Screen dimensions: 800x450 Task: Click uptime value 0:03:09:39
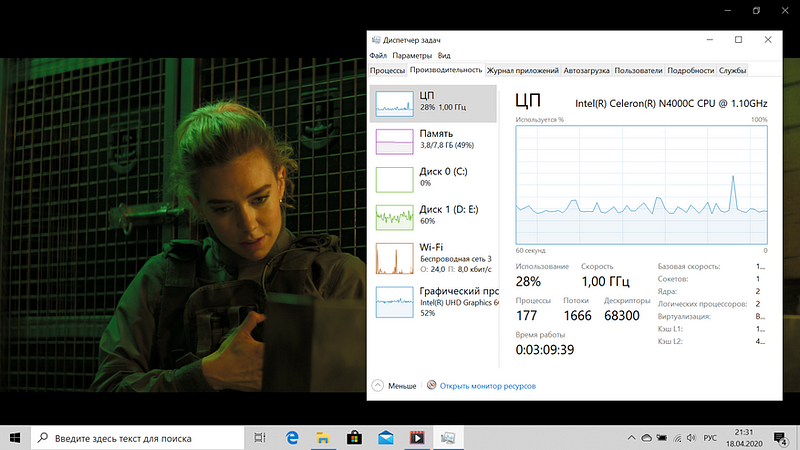pyautogui.click(x=544, y=349)
